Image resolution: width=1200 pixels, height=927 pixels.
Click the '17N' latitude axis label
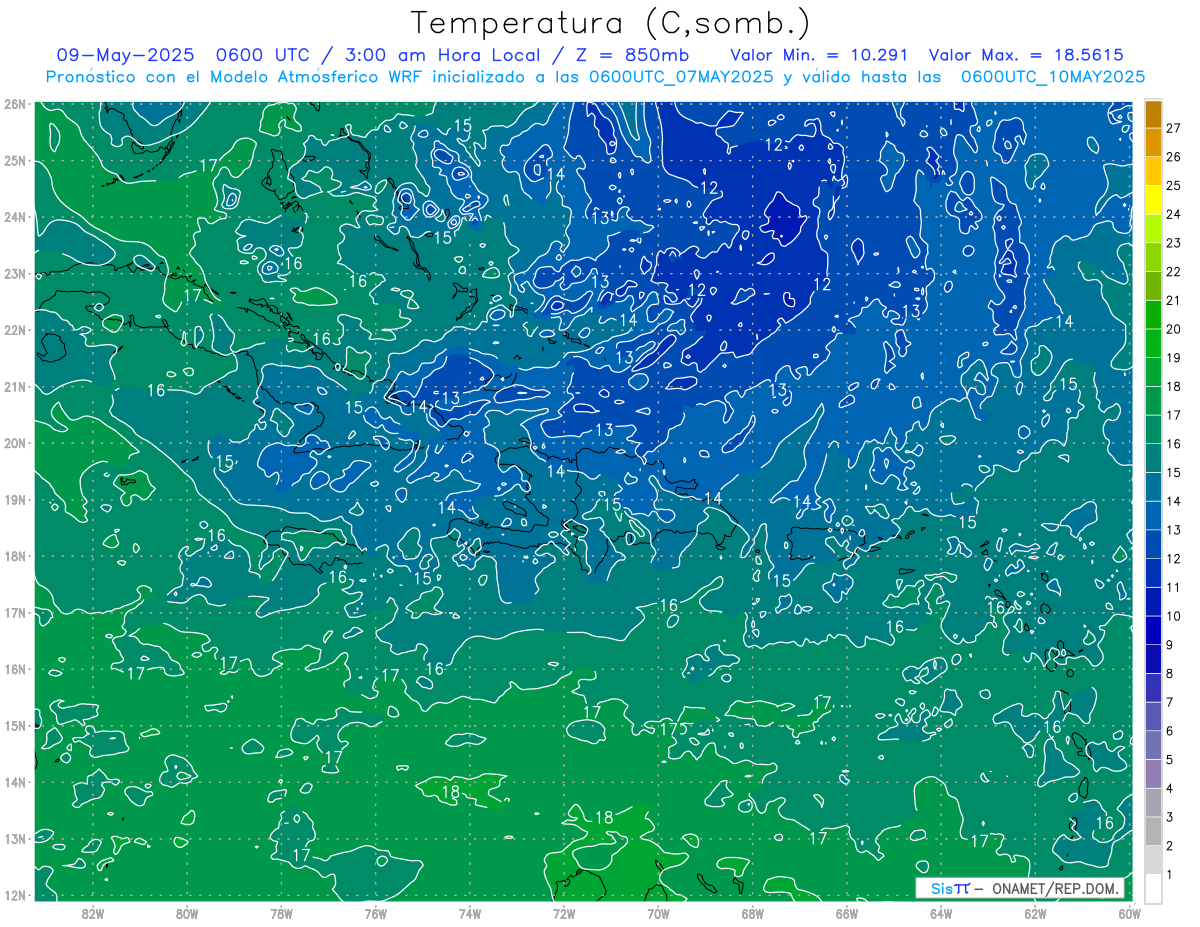click(x=15, y=612)
